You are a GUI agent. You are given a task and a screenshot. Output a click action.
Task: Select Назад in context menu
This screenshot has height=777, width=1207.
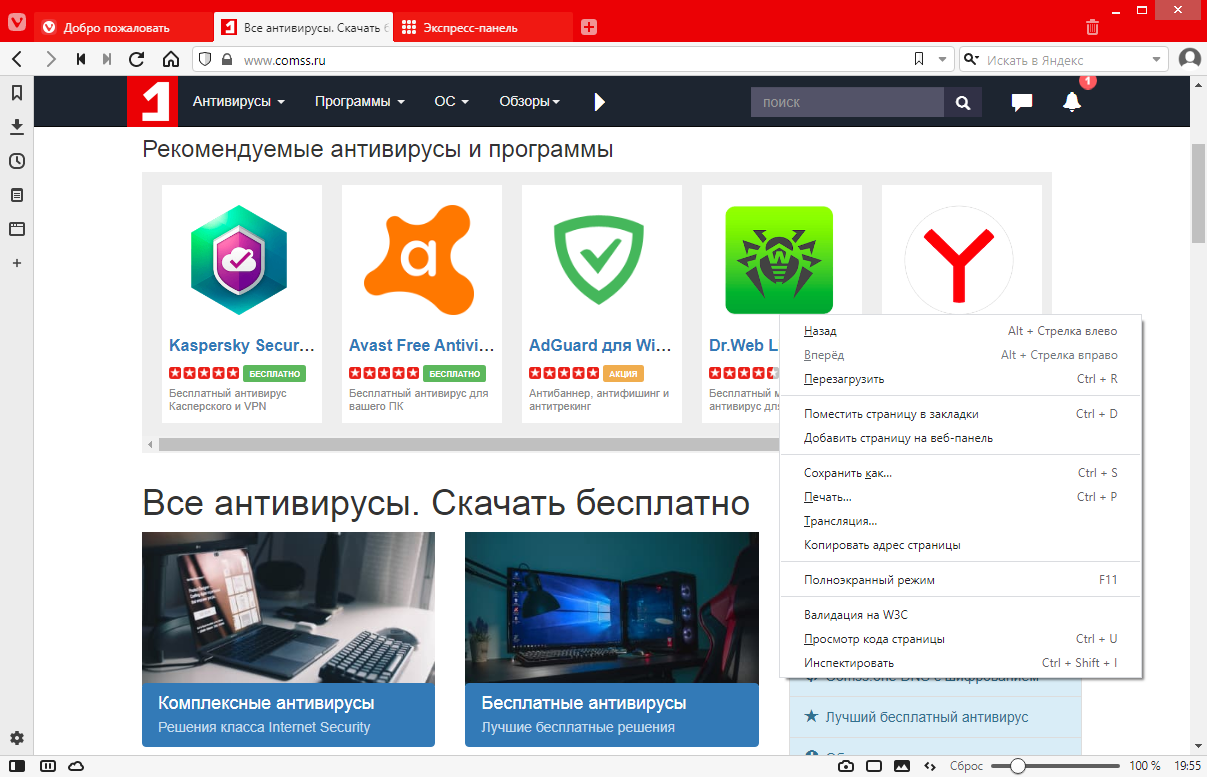coord(960,331)
